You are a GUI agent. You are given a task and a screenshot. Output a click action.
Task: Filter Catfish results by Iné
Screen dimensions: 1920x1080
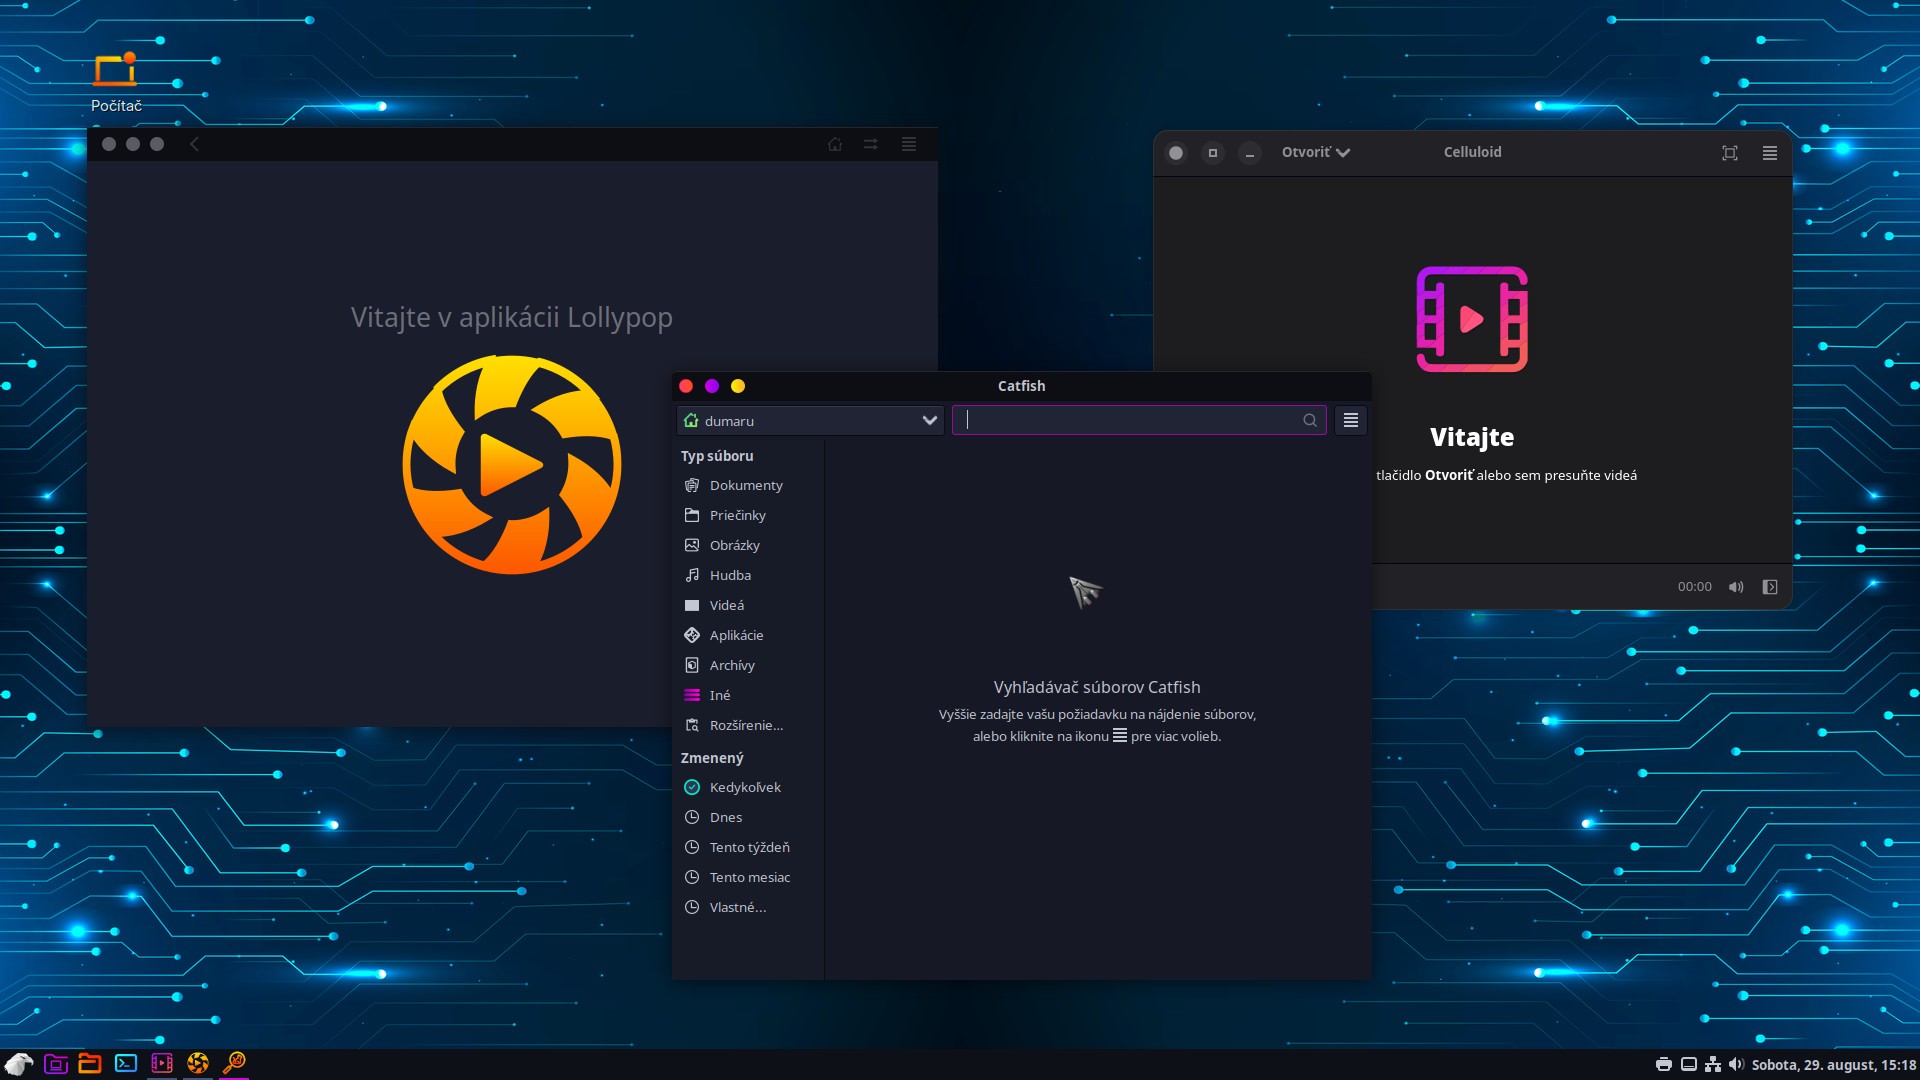click(748, 696)
